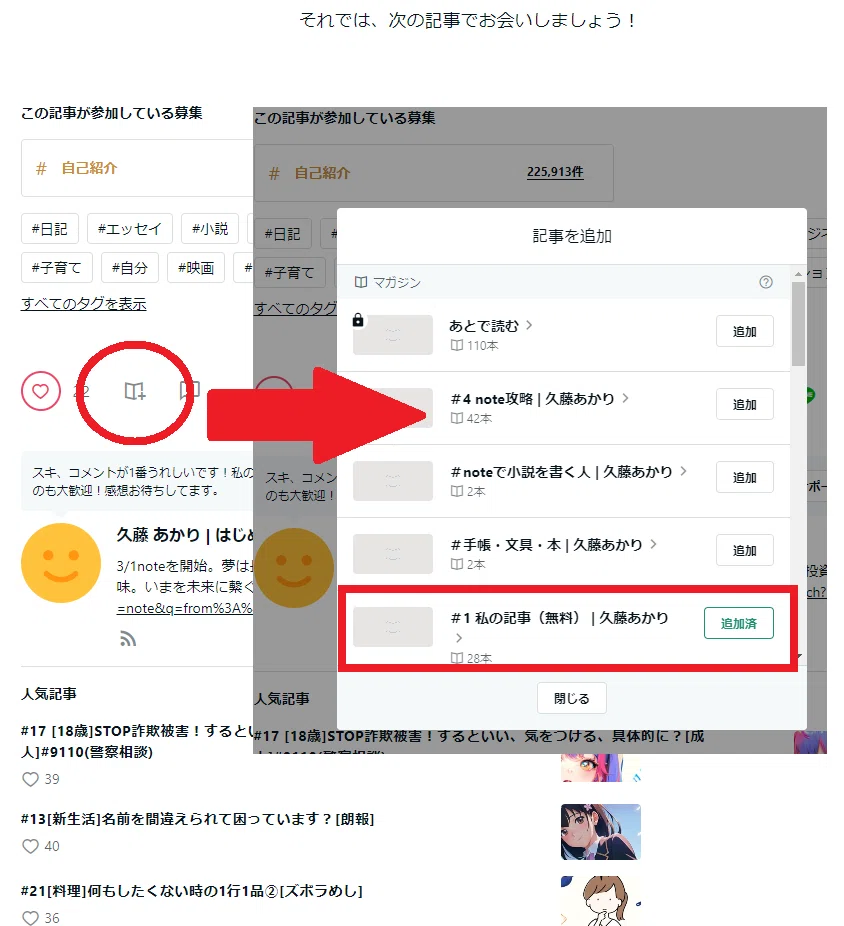The width and height of the screenshot is (844, 926).
Task: Click the #エッセイ tag
Action: point(130,229)
